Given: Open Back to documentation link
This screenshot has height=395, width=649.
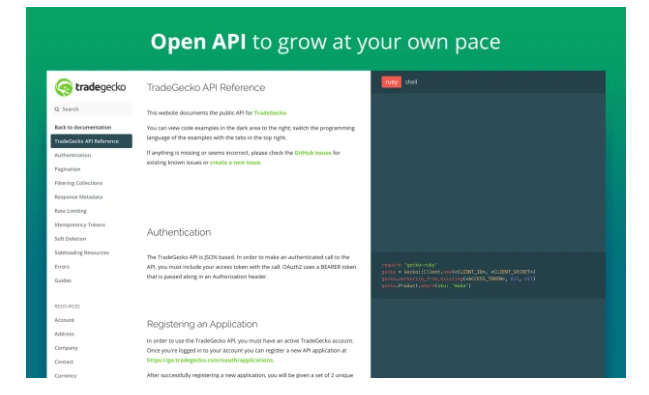Looking at the screenshot, I should (83, 127).
